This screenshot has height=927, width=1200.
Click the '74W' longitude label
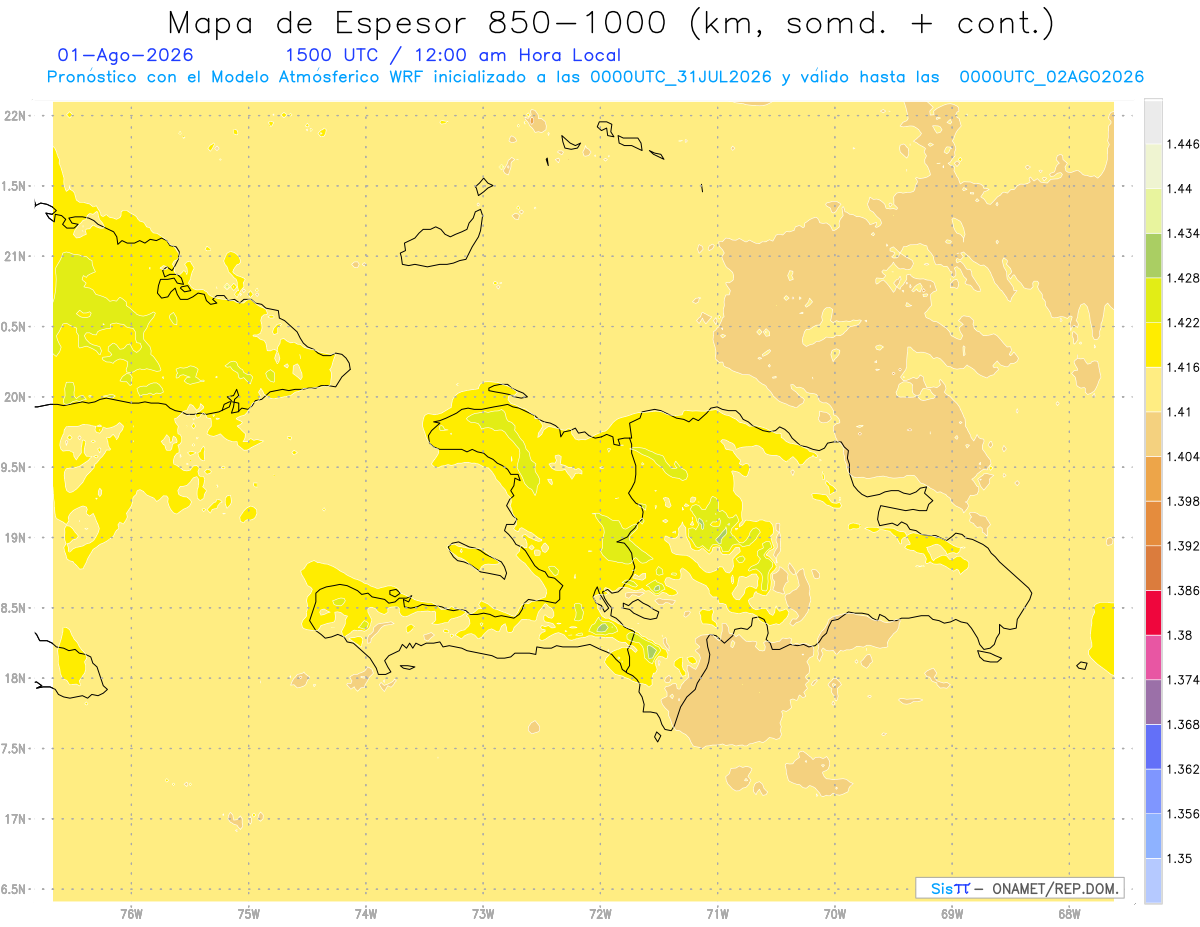(x=366, y=914)
